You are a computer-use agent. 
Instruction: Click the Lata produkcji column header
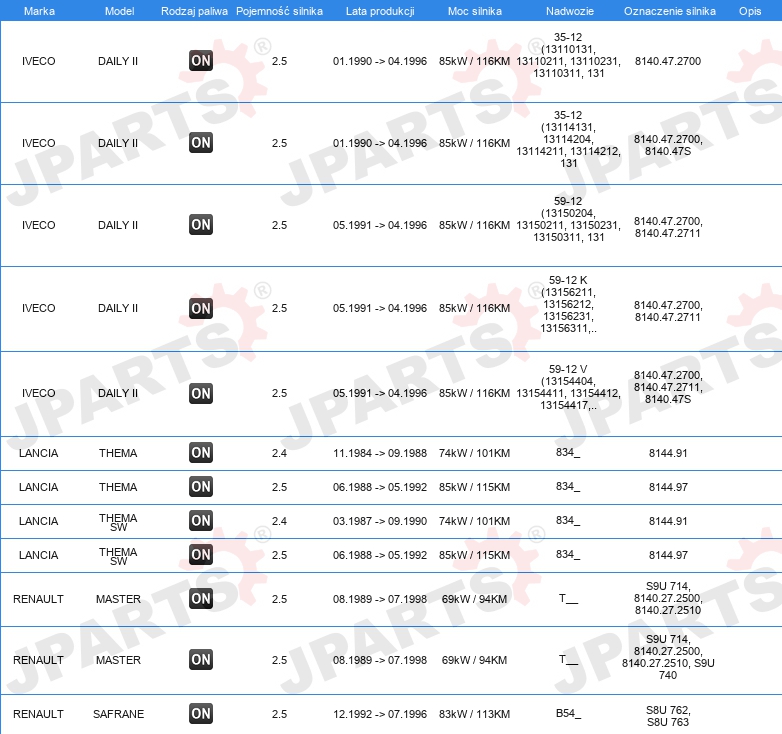[380, 11]
